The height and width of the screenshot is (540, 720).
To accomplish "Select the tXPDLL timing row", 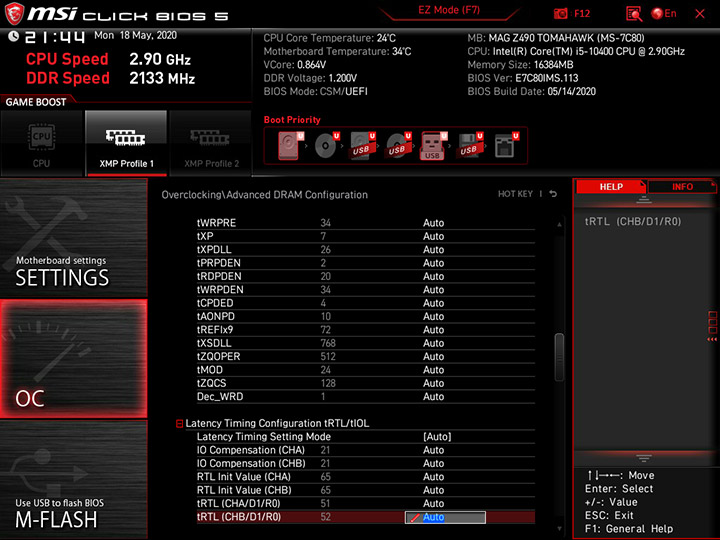I will (x=366, y=250).
